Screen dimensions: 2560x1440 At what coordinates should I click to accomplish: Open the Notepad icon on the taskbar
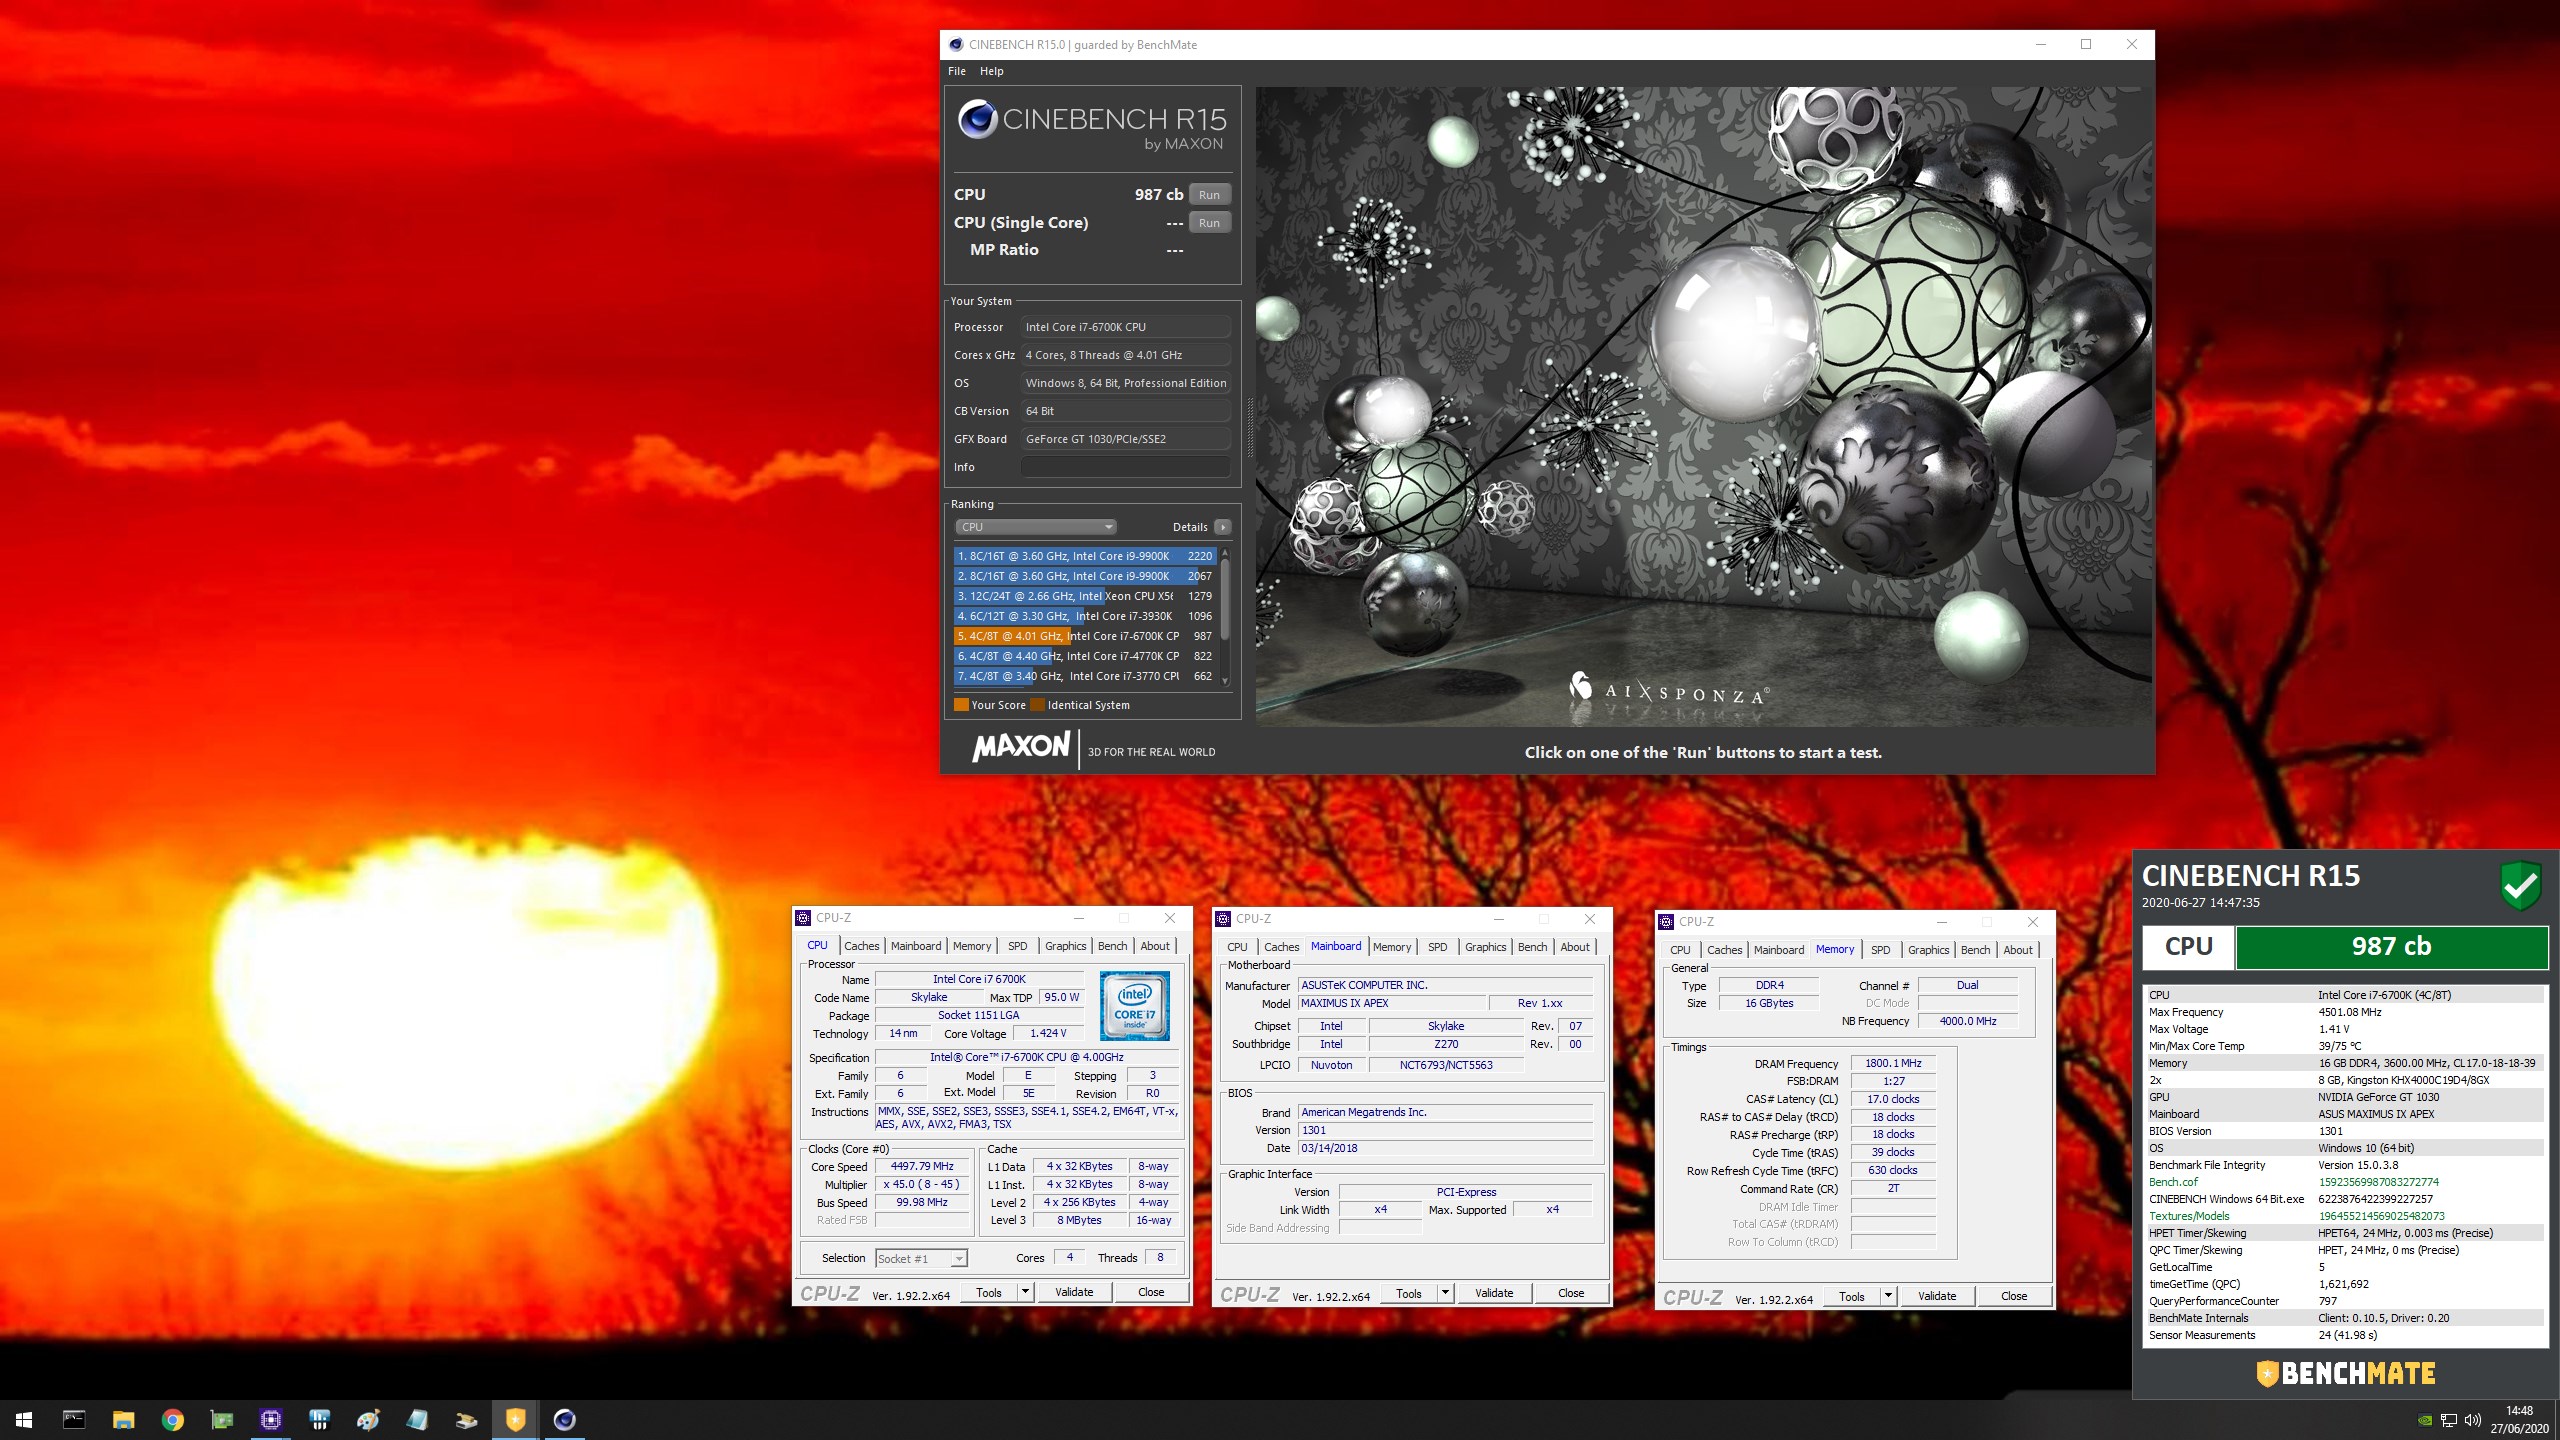417,1419
